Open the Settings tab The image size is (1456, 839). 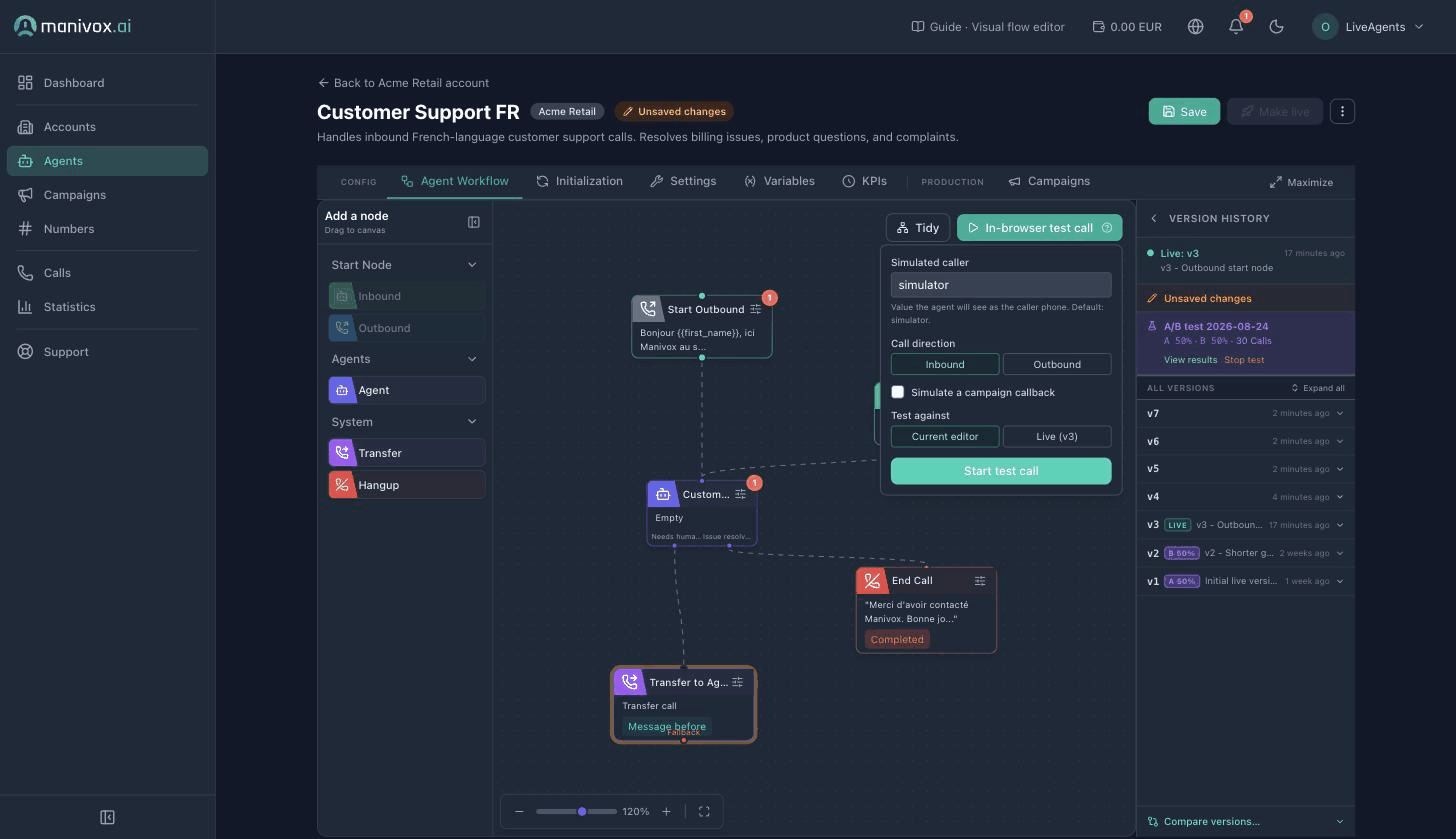(683, 181)
